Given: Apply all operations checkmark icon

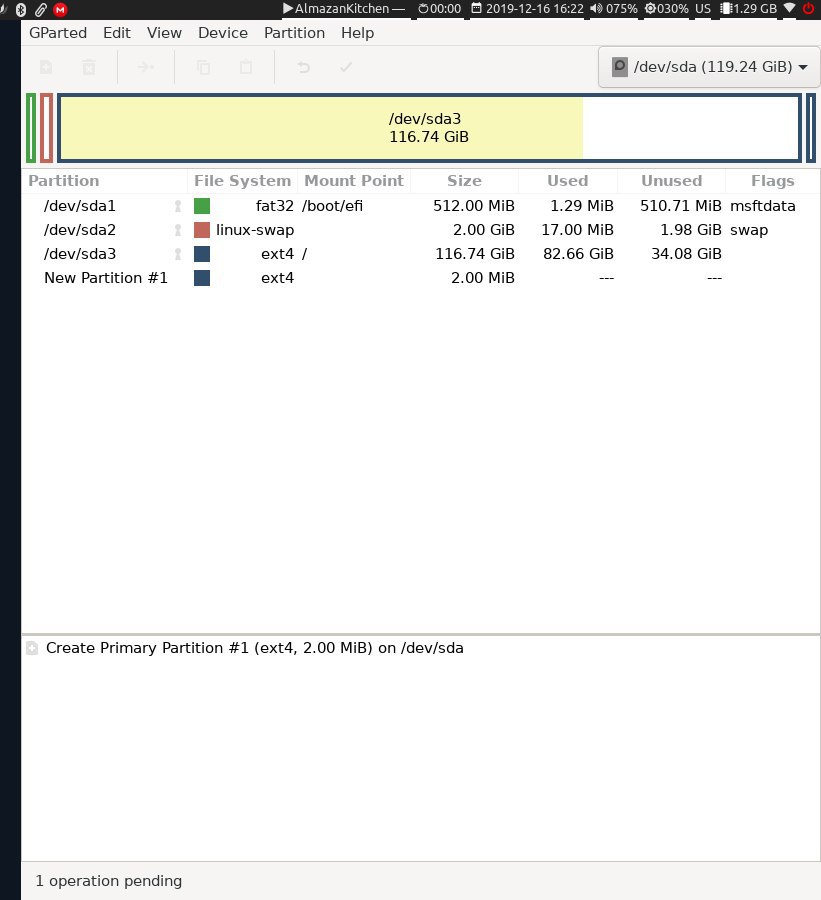Looking at the screenshot, I should click(346, 67).
